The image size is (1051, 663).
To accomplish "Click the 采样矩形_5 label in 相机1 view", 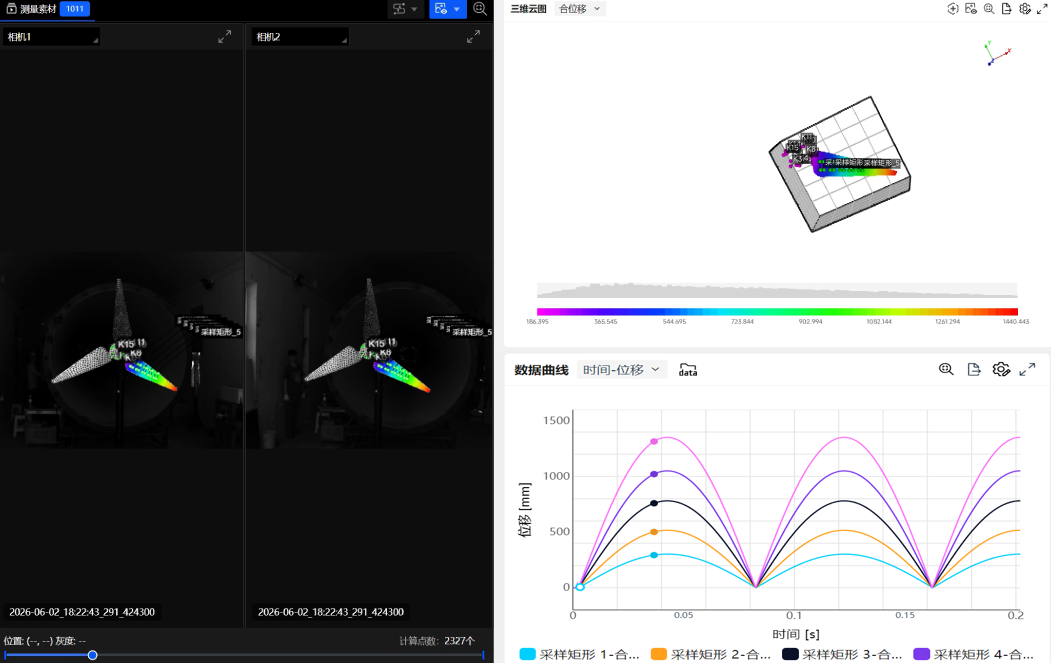I will pyautogui.click(x=221, y=332).
